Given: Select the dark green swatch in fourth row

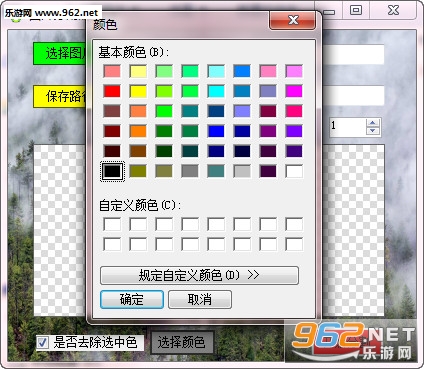Looking at the screenshot, I should point(164,131).
